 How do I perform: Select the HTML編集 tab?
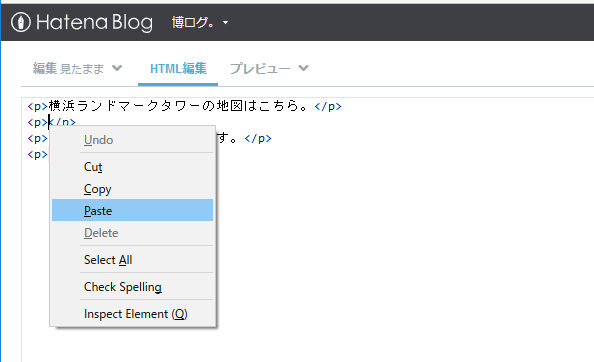[178, 69]
